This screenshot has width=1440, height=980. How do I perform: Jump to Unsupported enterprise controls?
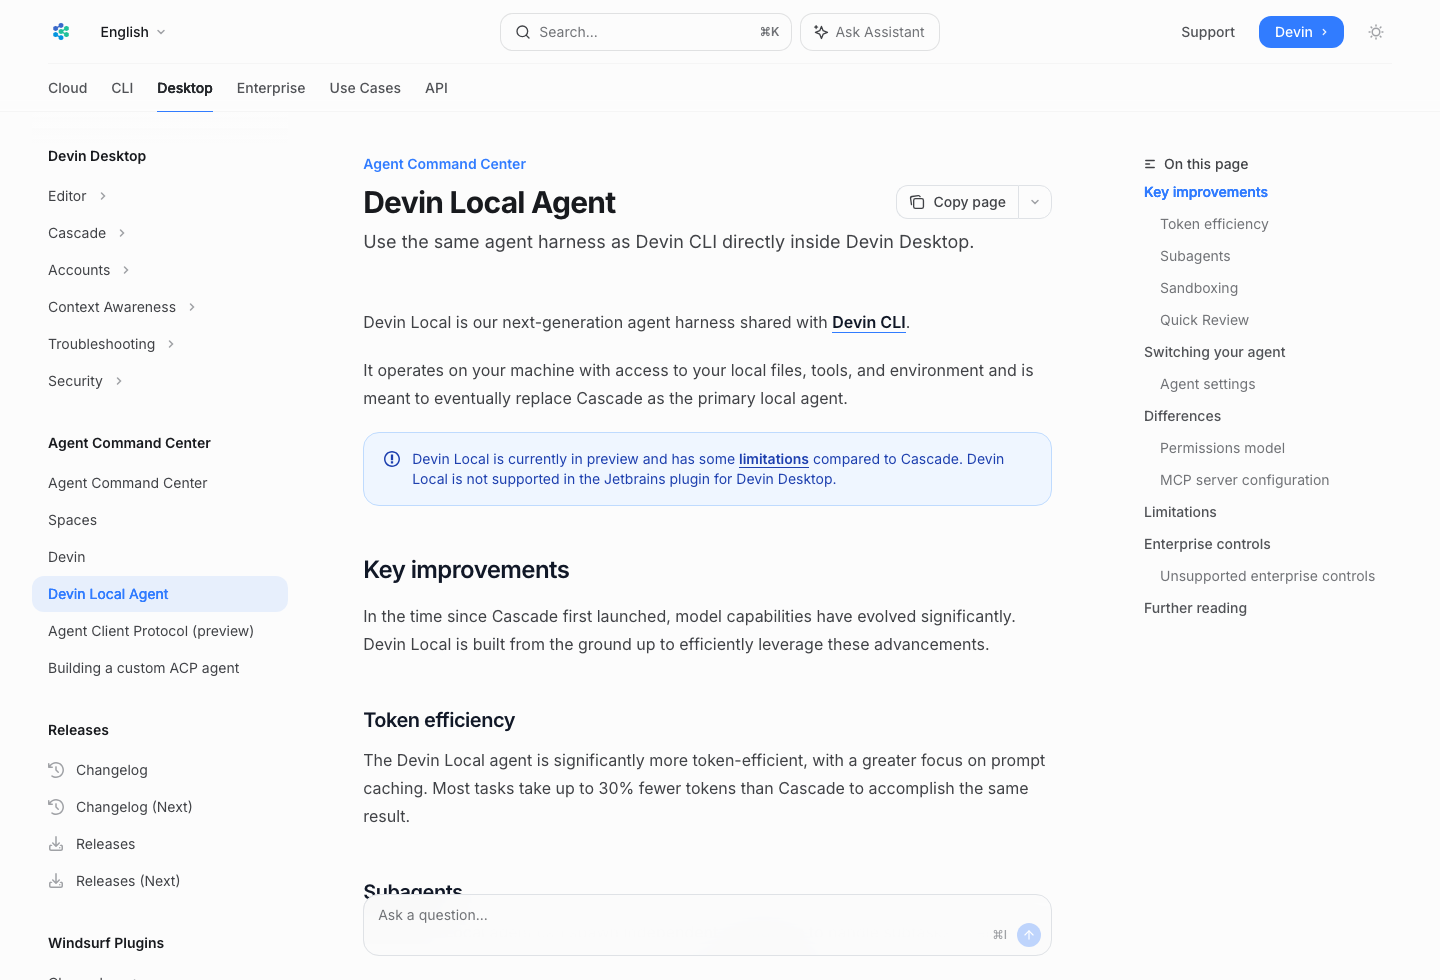click(x=1267, y=576)
